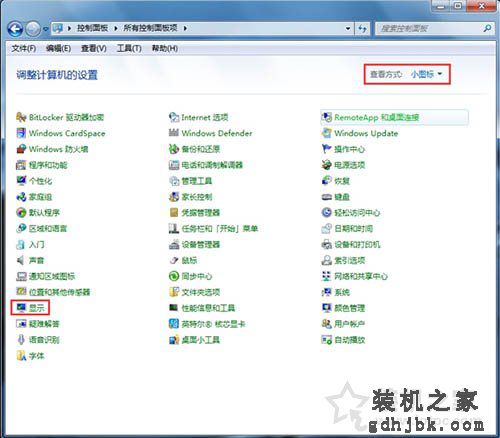Click the 备份和还原 icon
This screenshot has width=500, height=438.
point(174,149)
